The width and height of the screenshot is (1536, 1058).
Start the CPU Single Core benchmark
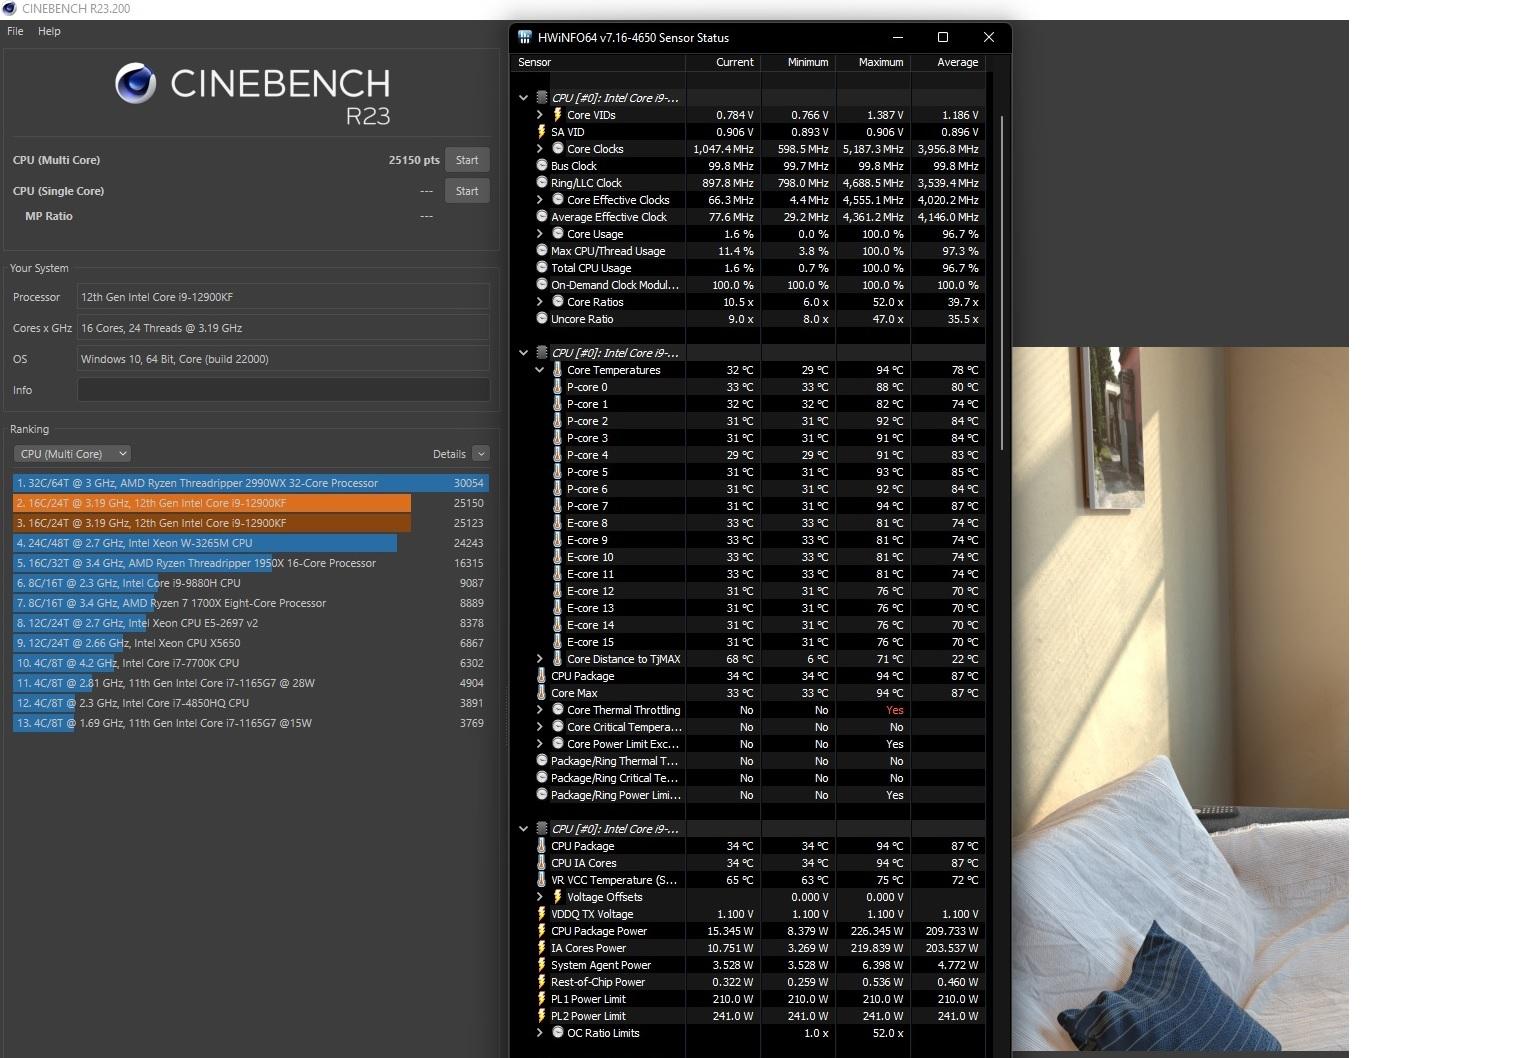tap(467, 191)
